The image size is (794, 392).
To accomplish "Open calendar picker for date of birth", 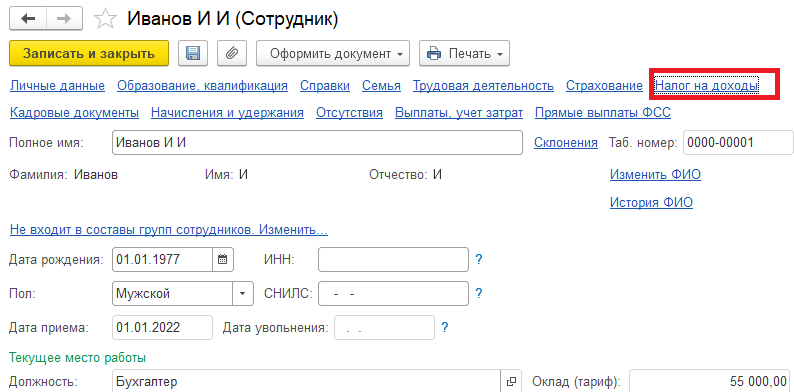I will point(222,260).
